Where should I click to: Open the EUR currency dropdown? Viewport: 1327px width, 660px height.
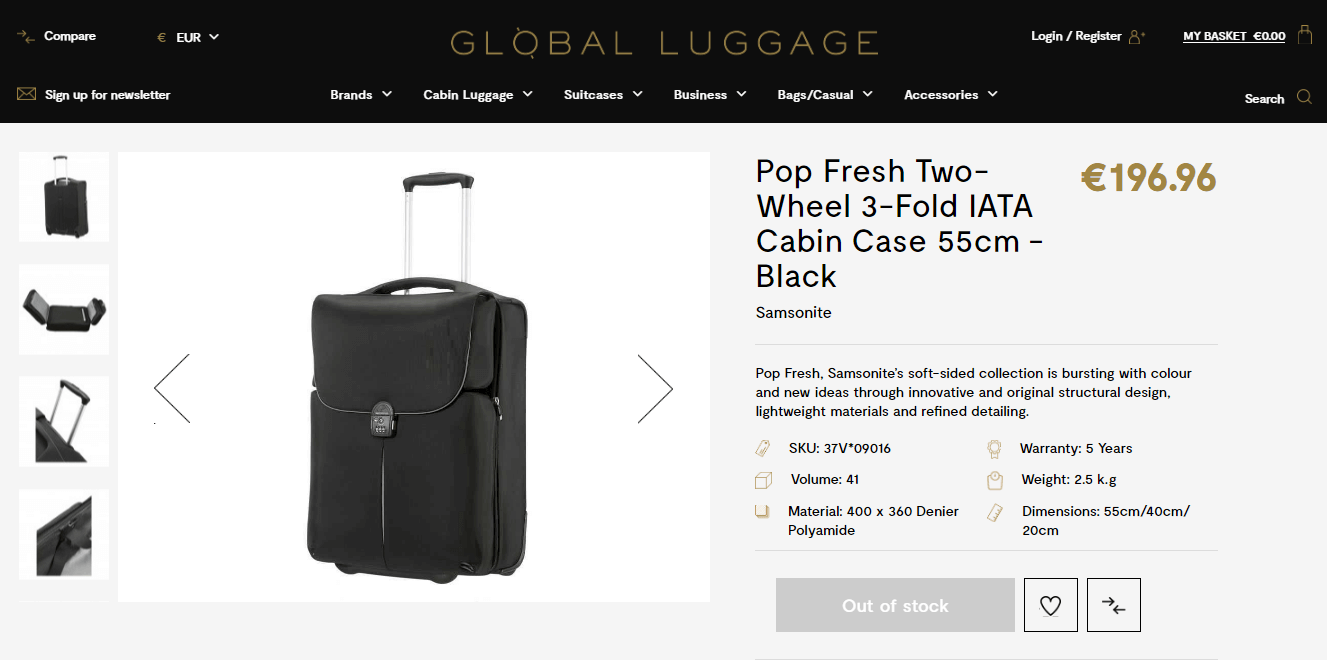(x=188, y=37)
